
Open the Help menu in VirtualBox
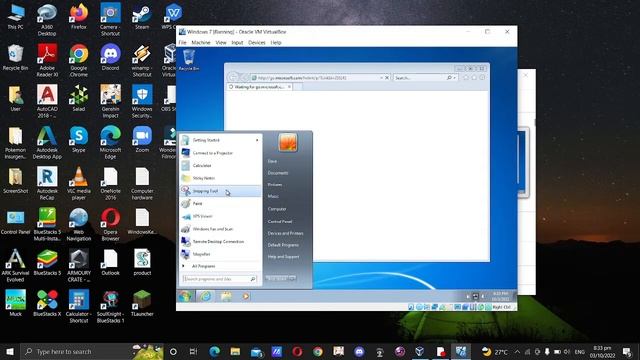point(276,42)
